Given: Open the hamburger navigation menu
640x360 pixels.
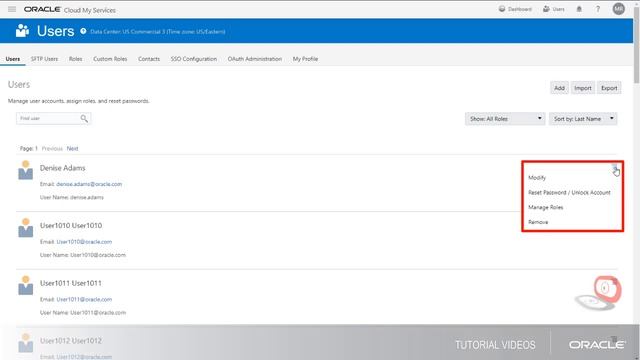Looking at the screenshot, I should (x=12, y=9).
